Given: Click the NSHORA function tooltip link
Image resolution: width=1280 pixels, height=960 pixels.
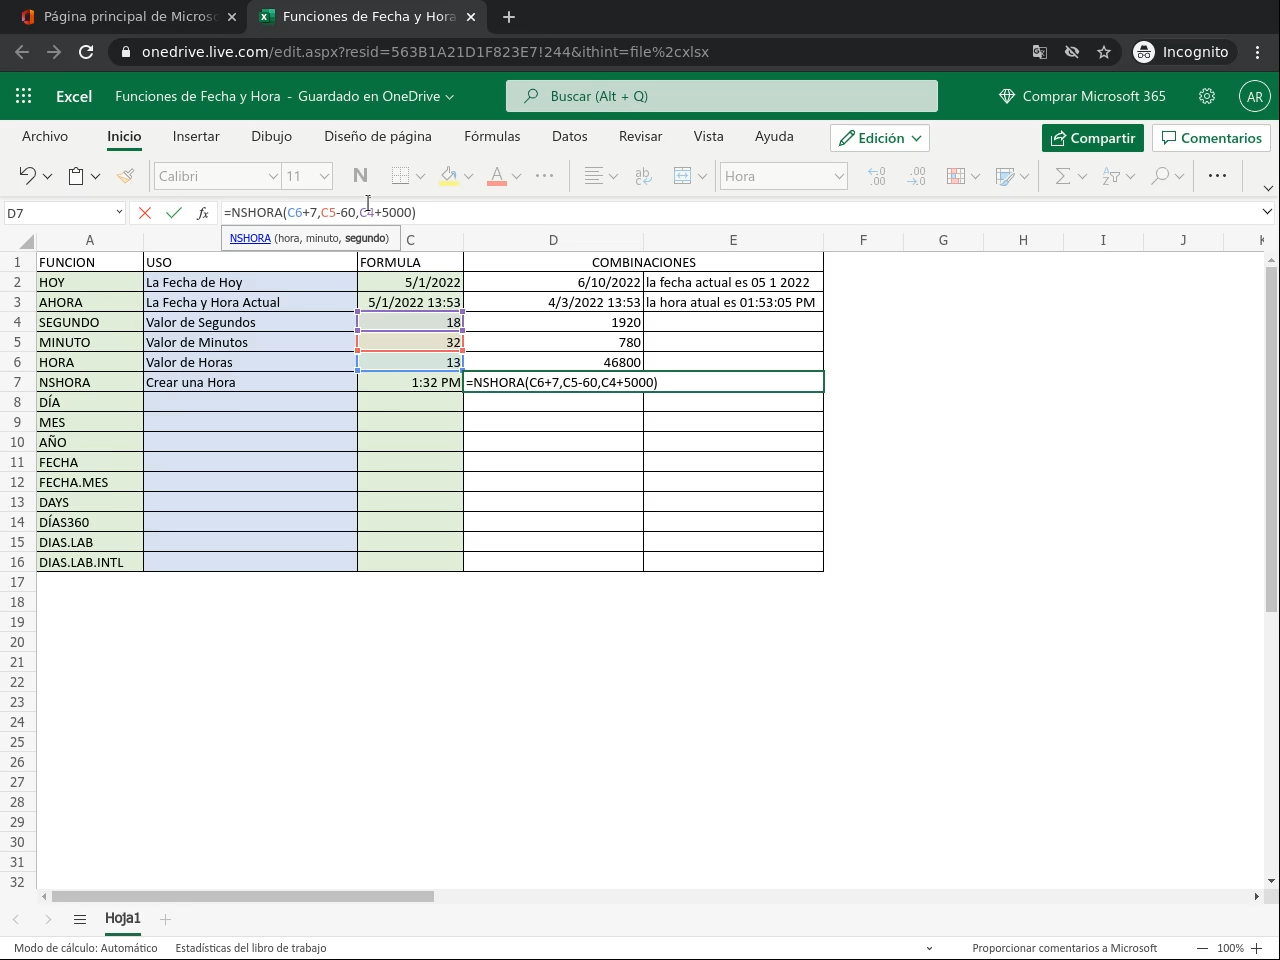Looking at the screenshot, I should 250,238.
